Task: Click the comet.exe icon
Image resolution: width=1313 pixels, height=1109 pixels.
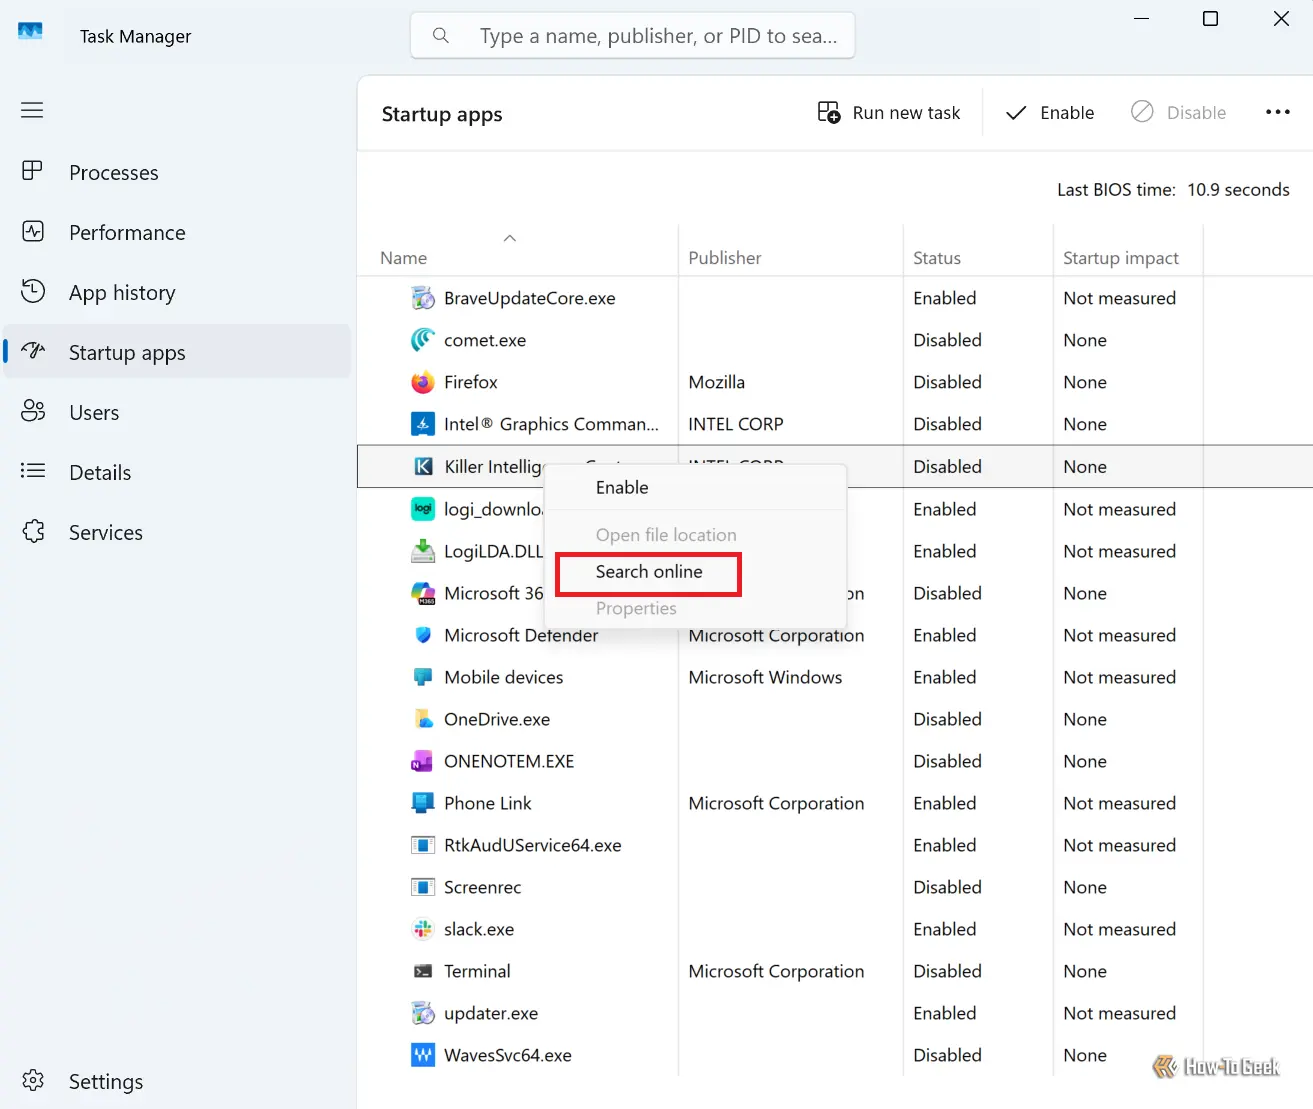Action: (423, 340)
